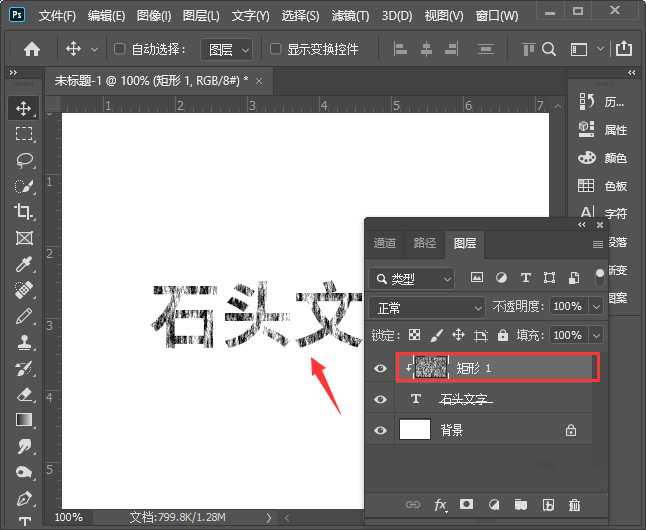Select the Crop tool
Image resolution: width=646 pixels, height=530 pixels.
pyautogui.click(x=24, y=211)
